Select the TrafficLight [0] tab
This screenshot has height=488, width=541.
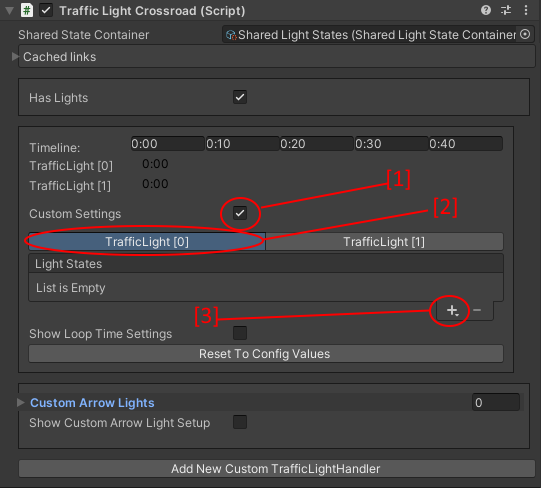147,242
